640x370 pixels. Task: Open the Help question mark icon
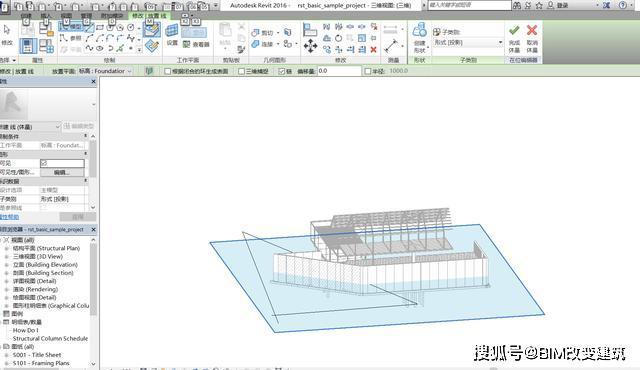click(622, 5)
